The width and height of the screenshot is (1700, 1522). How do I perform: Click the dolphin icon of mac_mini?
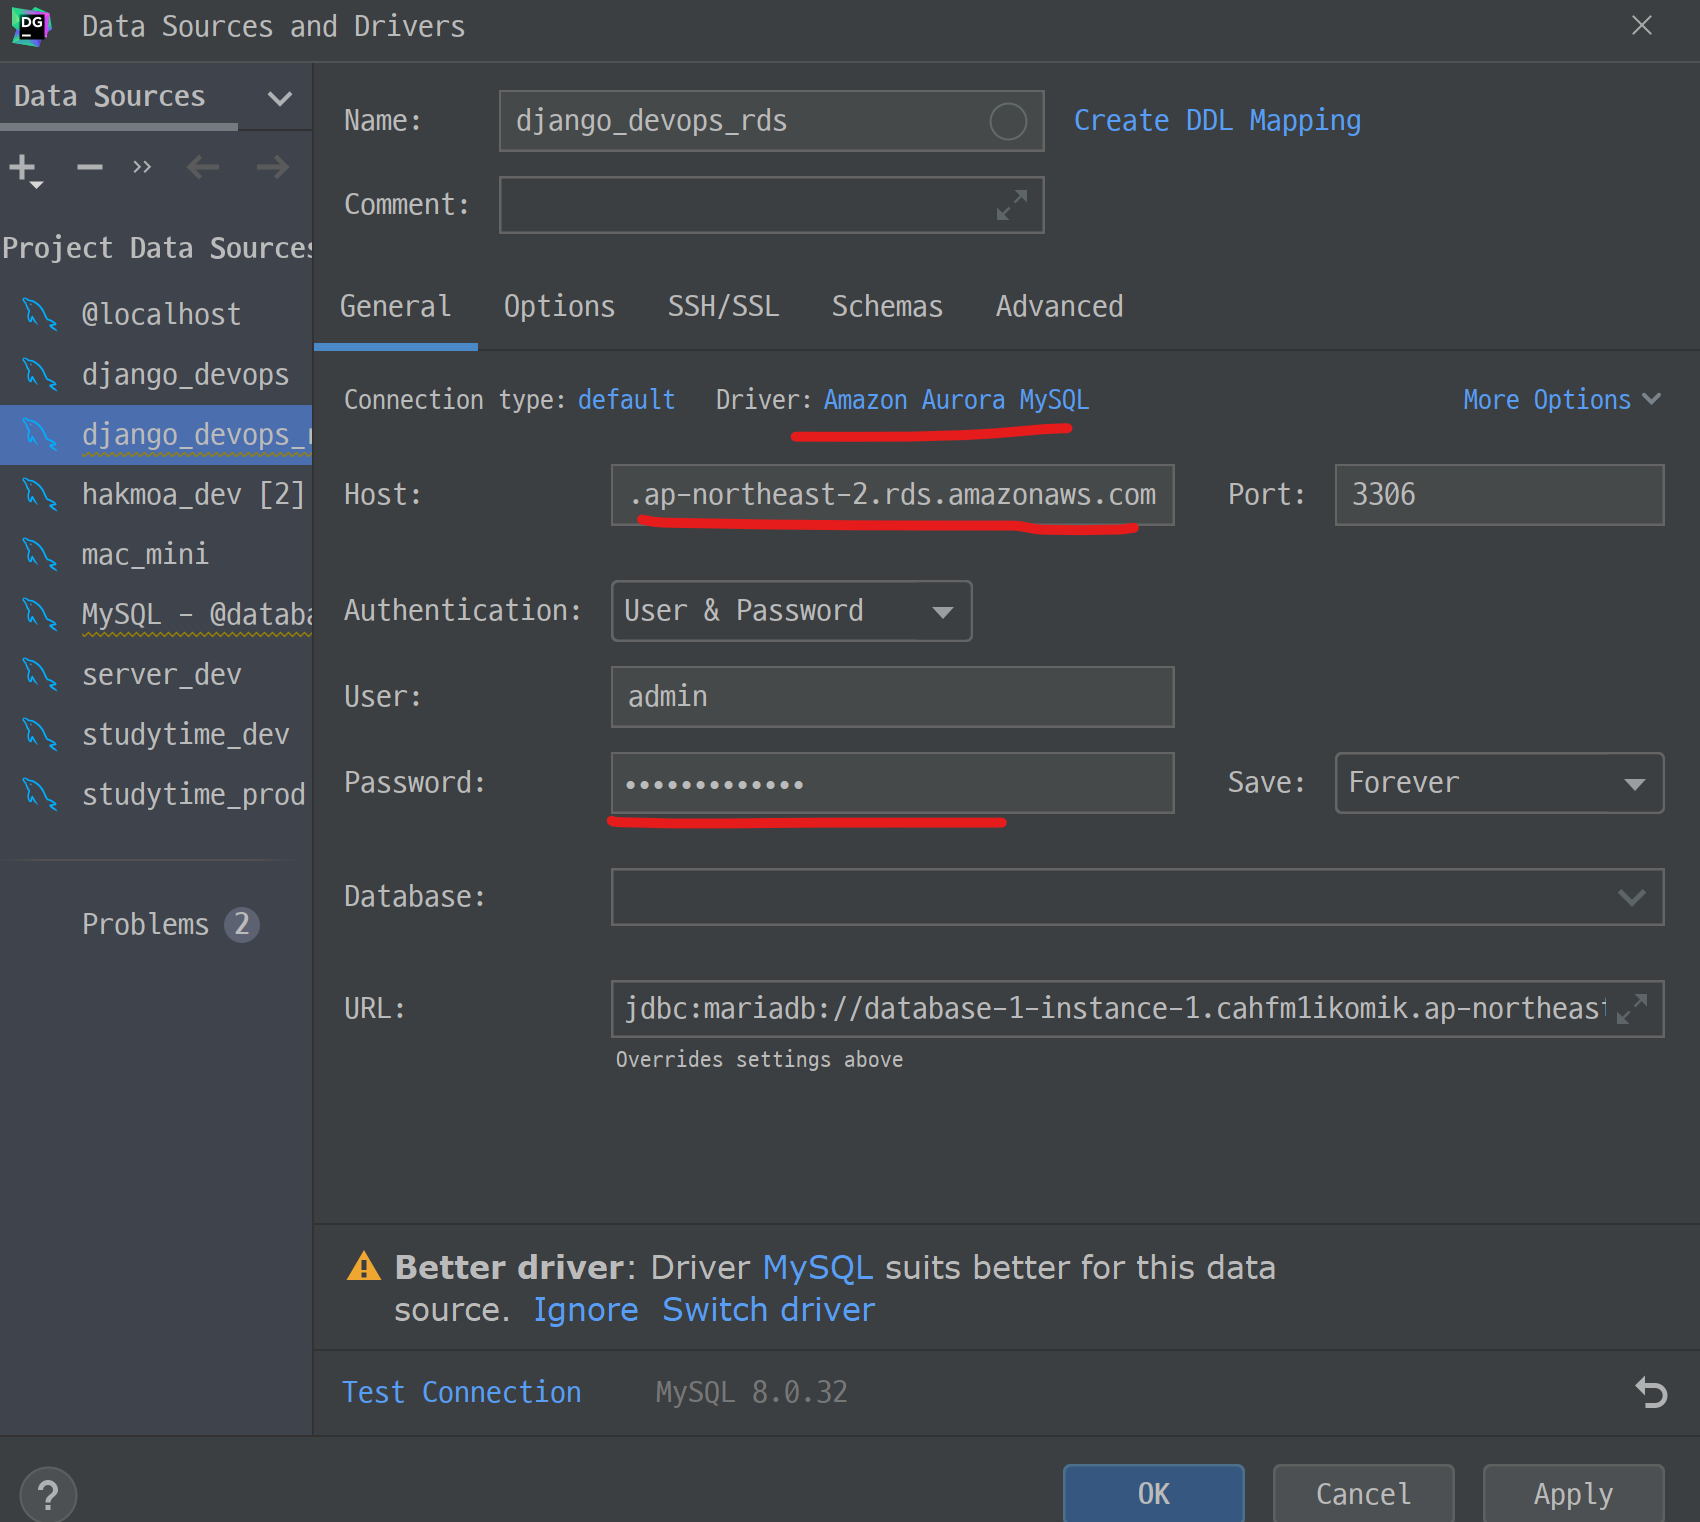(40, 554)
